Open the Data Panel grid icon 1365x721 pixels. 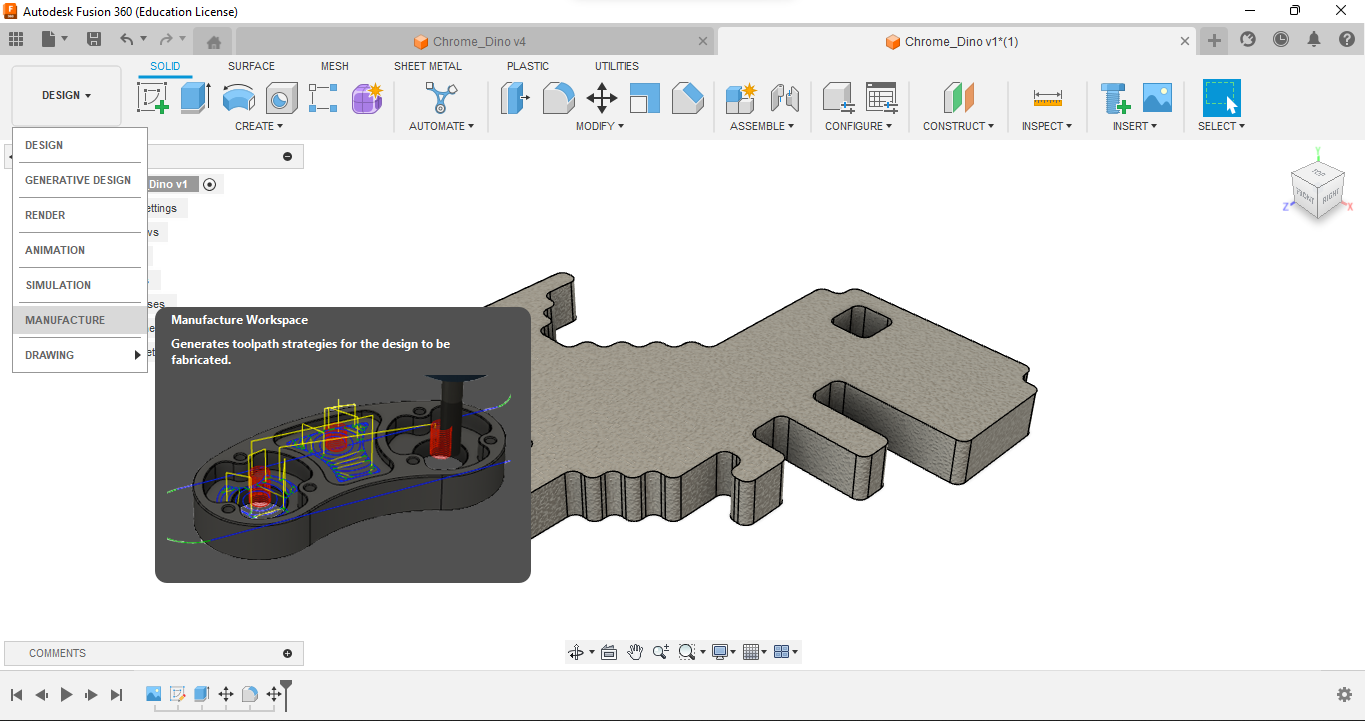coord(16,39)
